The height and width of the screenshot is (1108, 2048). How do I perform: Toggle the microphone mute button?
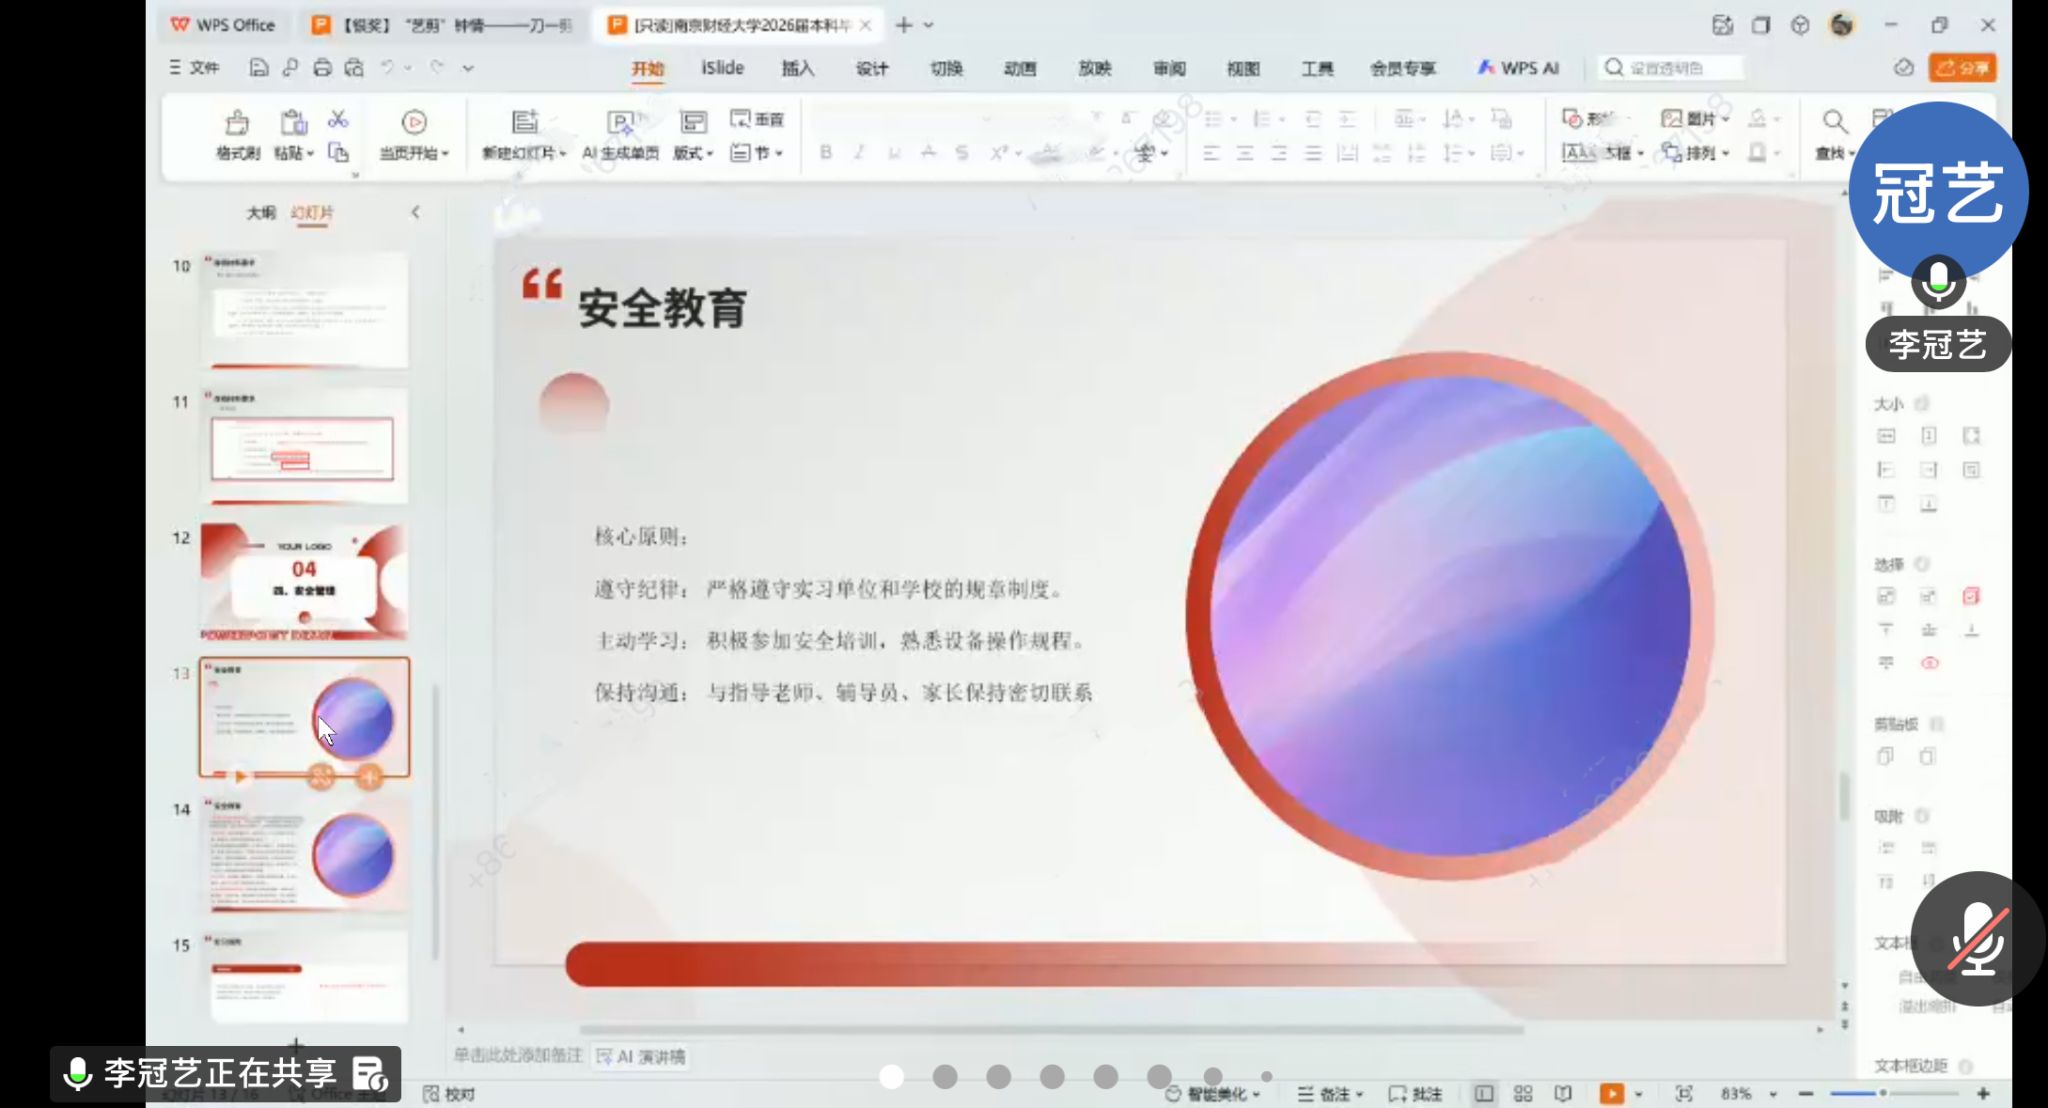(x=1977, y=938)
